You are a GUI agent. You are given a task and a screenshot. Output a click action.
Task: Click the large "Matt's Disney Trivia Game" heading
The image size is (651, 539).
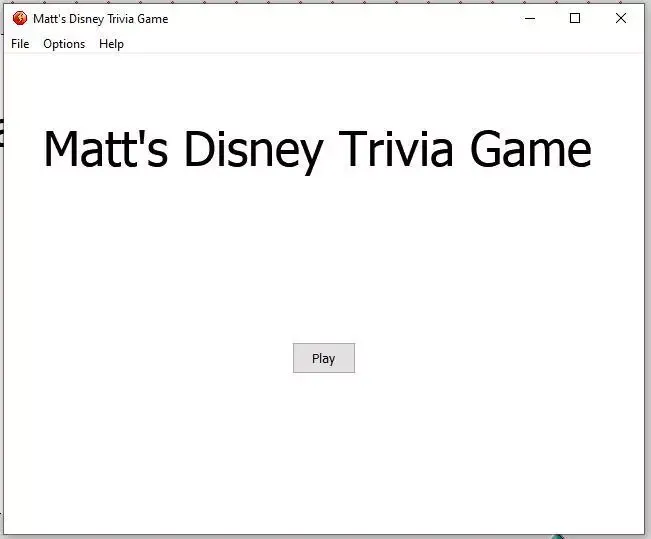click(318, 150)
